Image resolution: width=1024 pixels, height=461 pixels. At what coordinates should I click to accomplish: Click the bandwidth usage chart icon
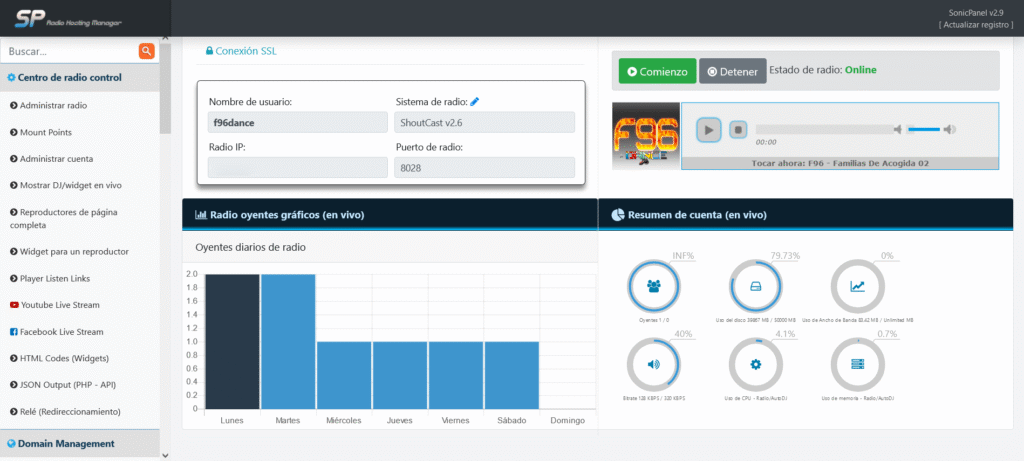tap(858, 286)
